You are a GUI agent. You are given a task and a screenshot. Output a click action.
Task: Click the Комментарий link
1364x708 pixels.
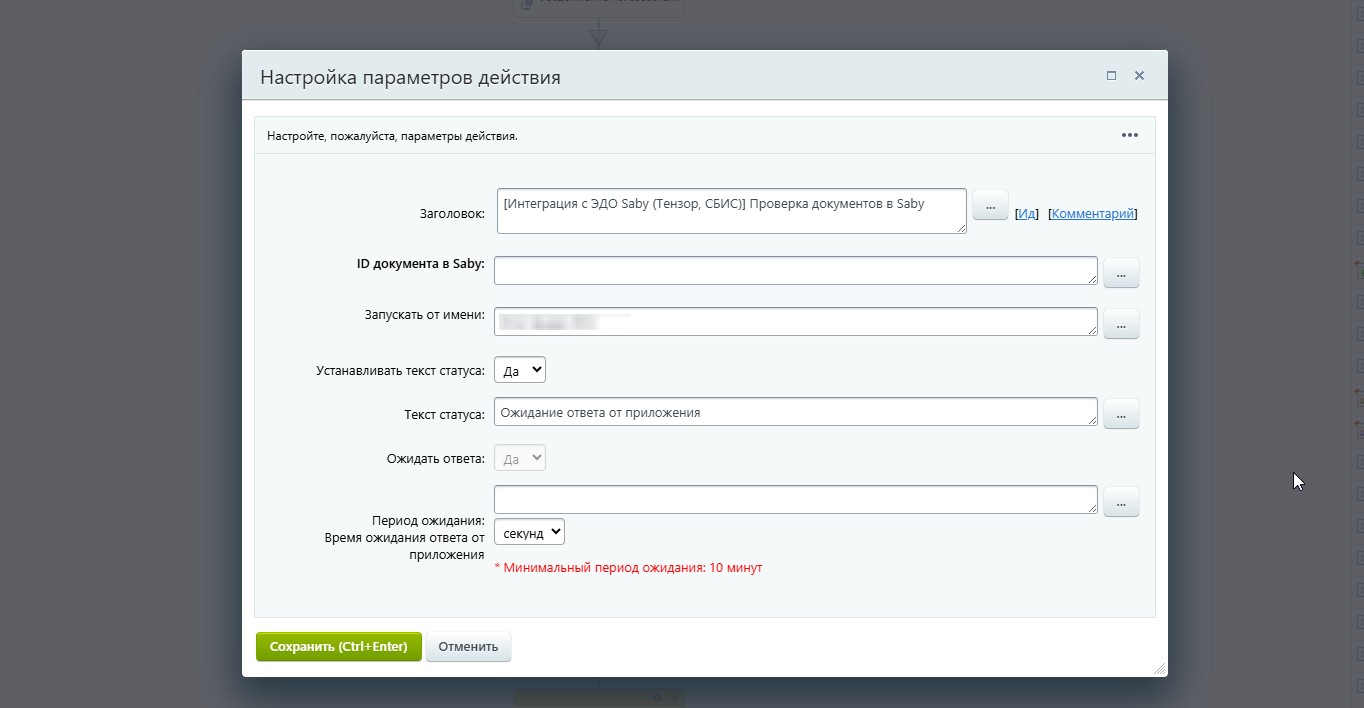1093,214
